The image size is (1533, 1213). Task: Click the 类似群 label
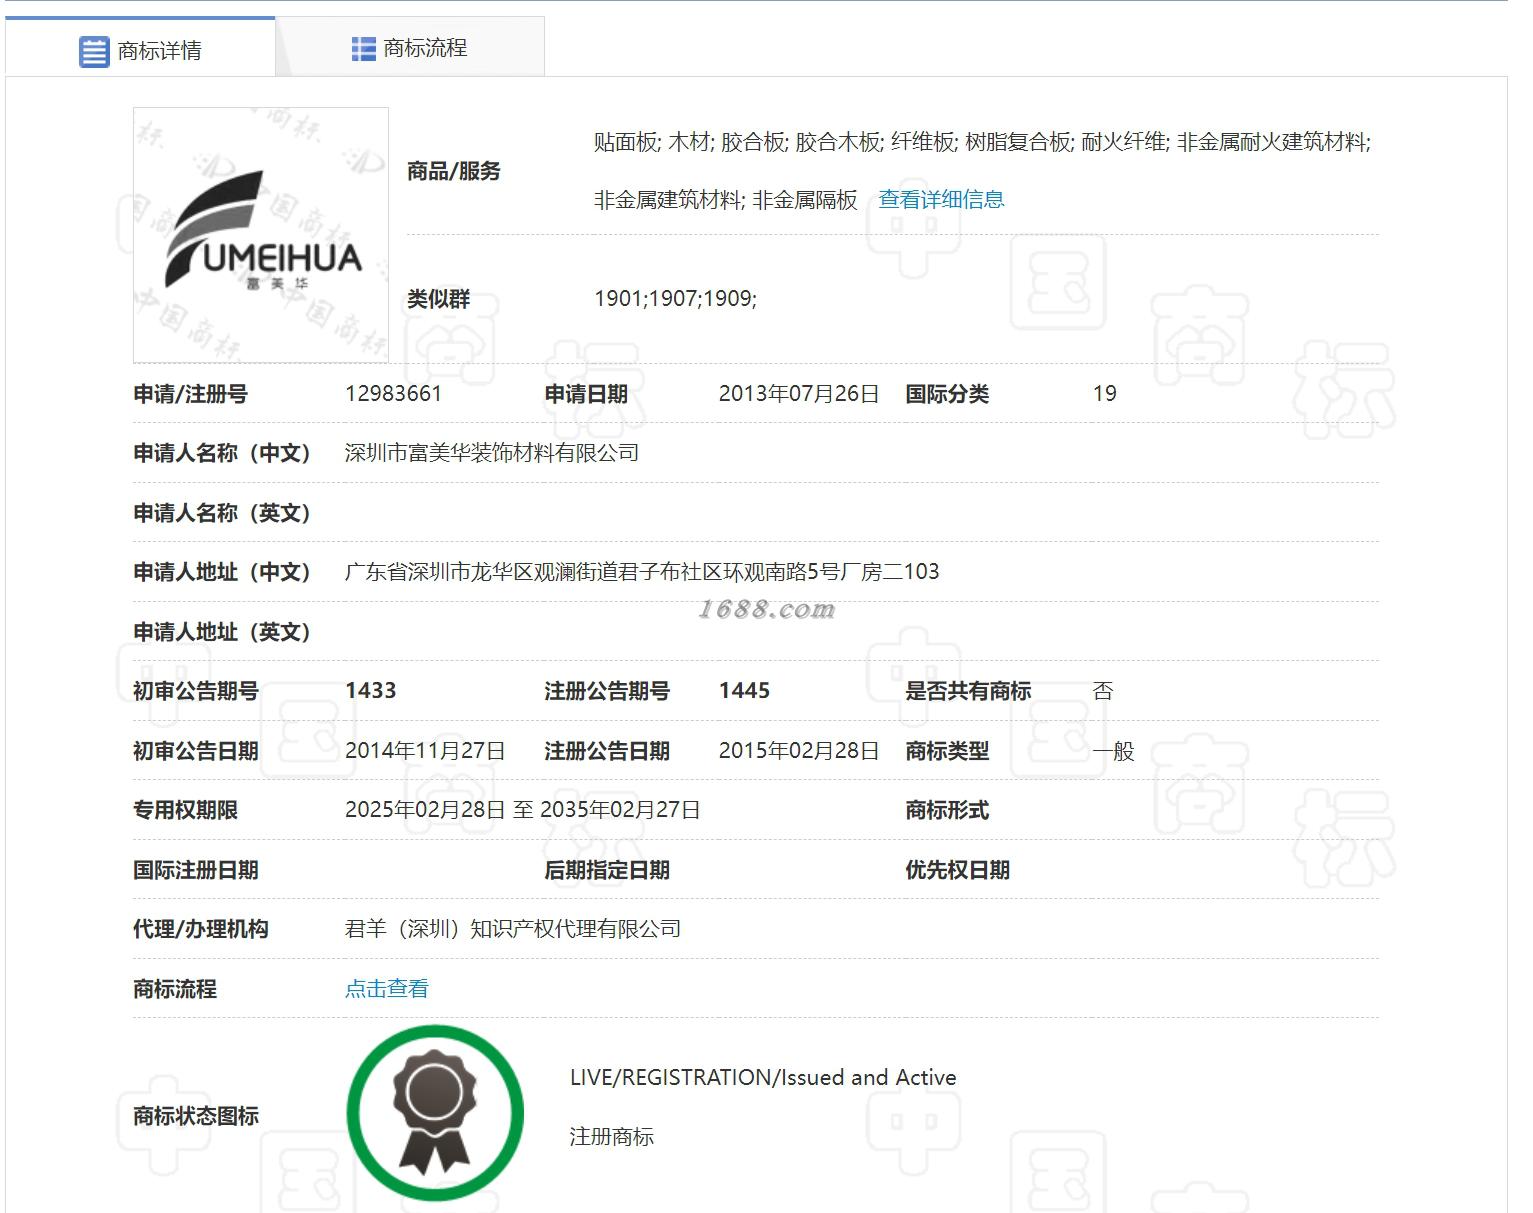(438, 299)
